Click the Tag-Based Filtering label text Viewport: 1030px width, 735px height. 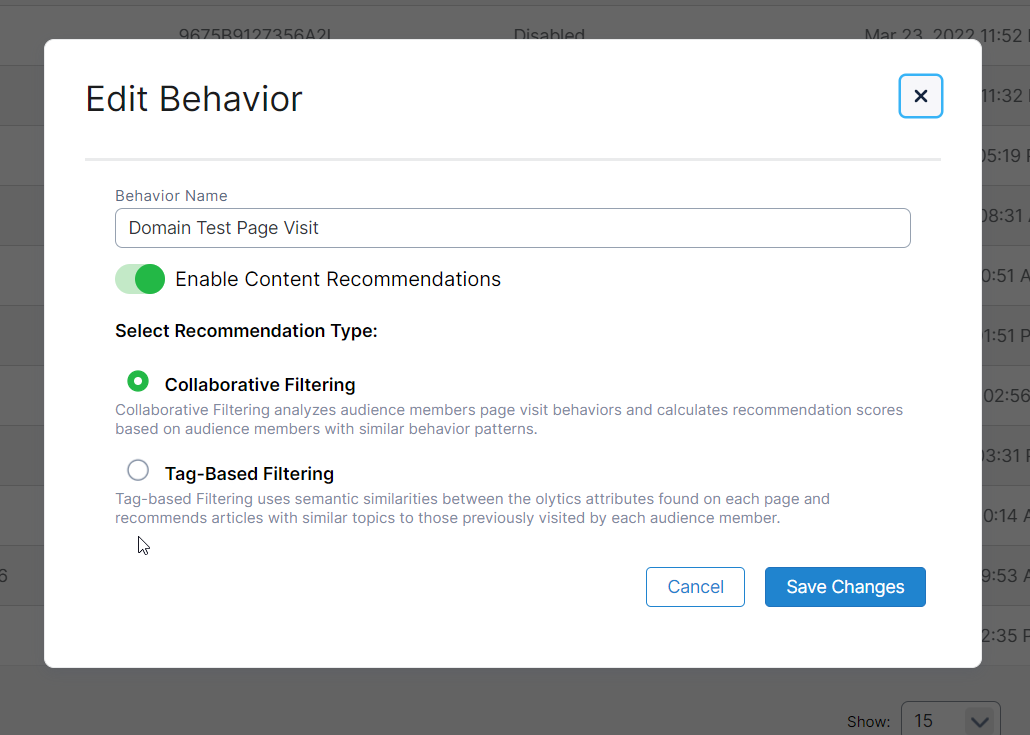249,474
